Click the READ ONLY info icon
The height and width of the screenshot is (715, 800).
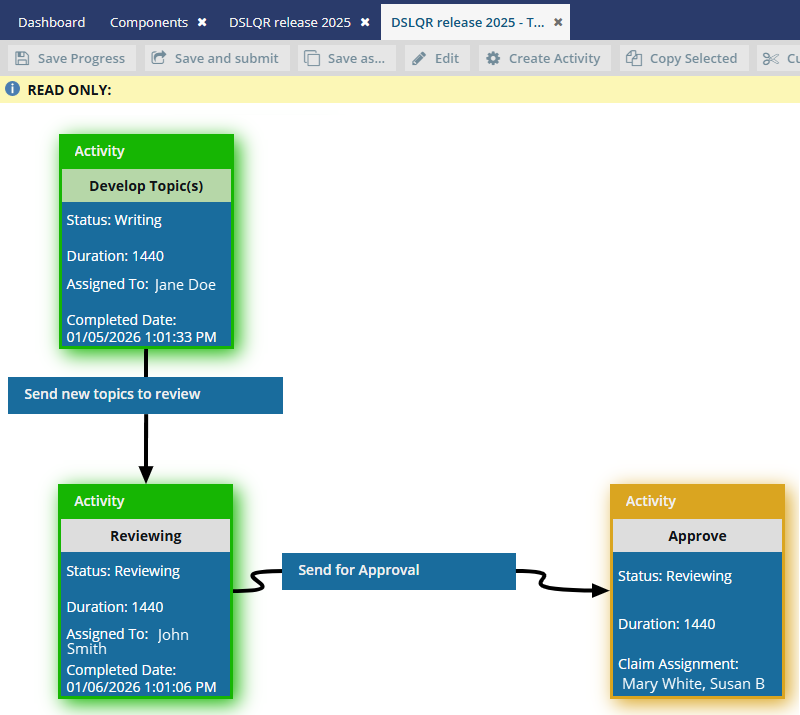click(x=13, y=89)
